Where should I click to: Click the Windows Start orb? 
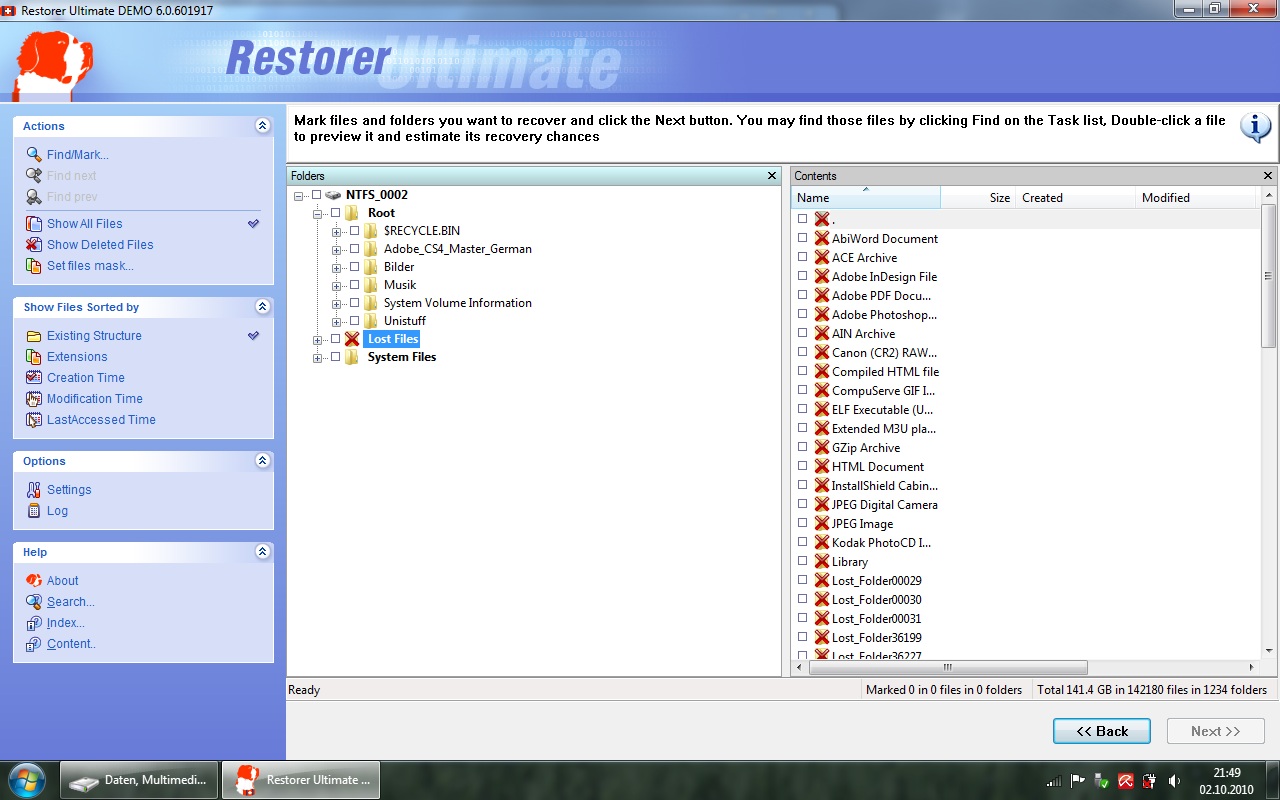coord(27,780)
